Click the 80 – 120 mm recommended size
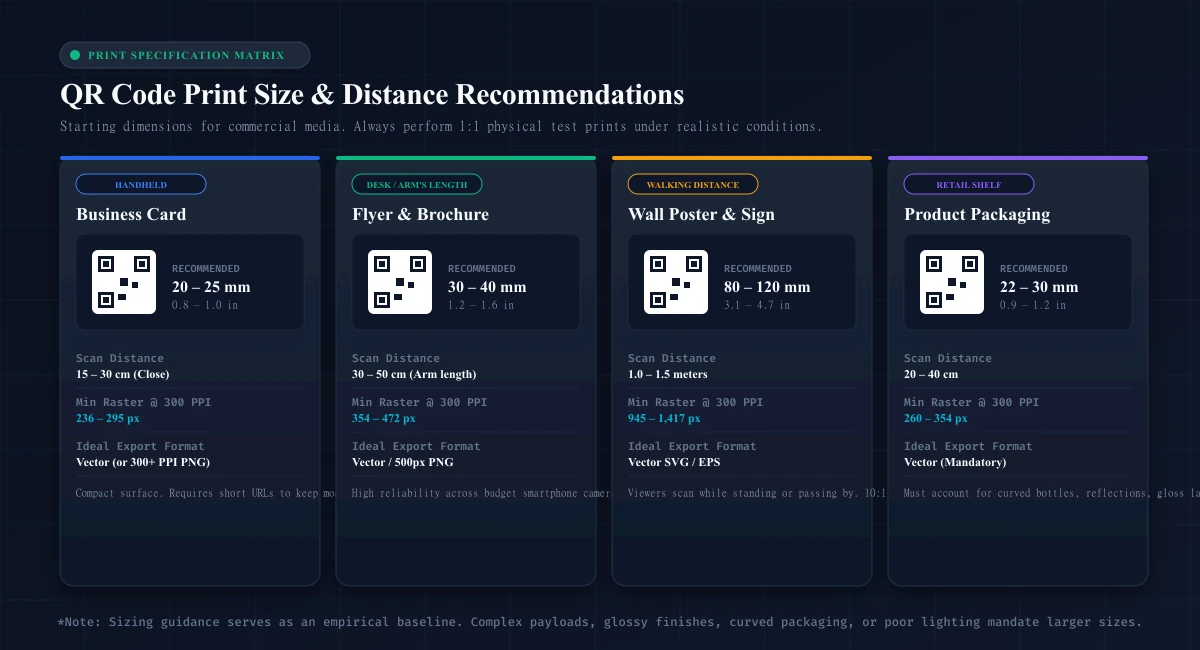Image resolution: width=1200 pixels, height=650 pixels. [767, 287]
